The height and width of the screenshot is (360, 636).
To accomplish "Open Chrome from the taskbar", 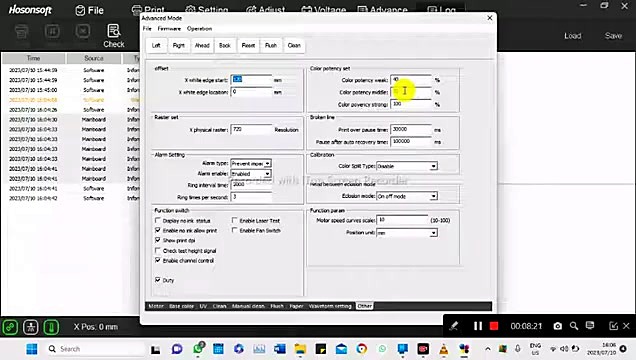I will pyautogui.click(x=361, y=349).
